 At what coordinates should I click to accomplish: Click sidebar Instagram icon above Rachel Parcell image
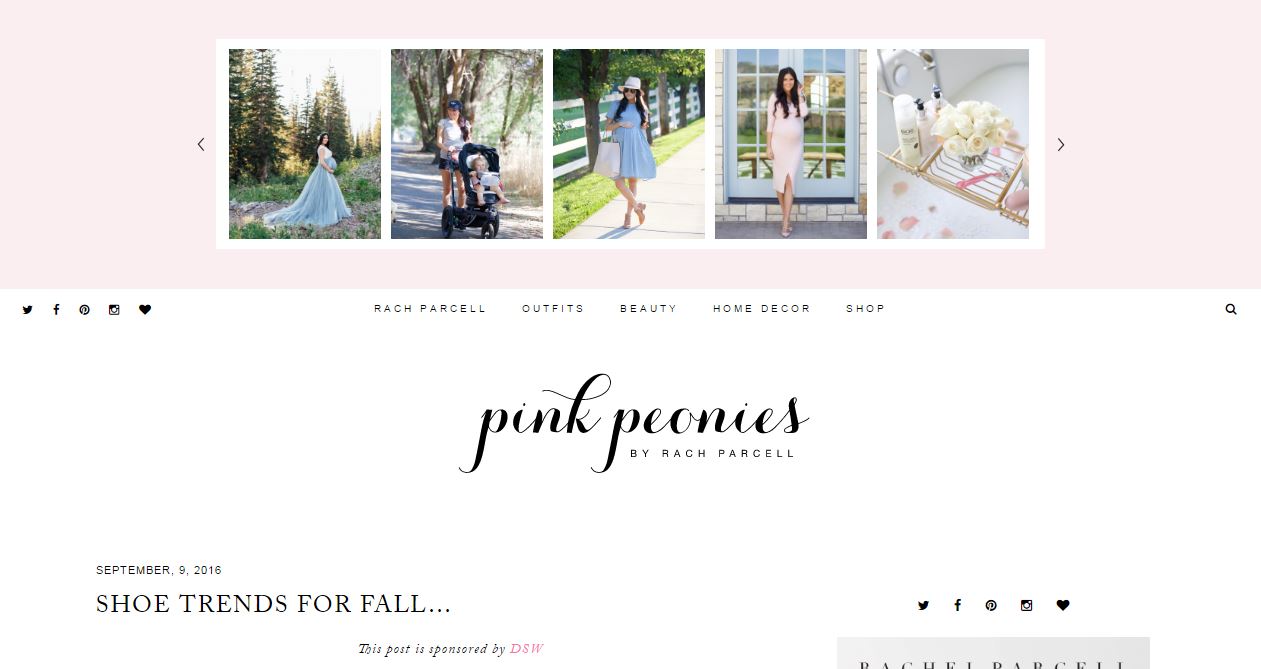[1026, 605]
